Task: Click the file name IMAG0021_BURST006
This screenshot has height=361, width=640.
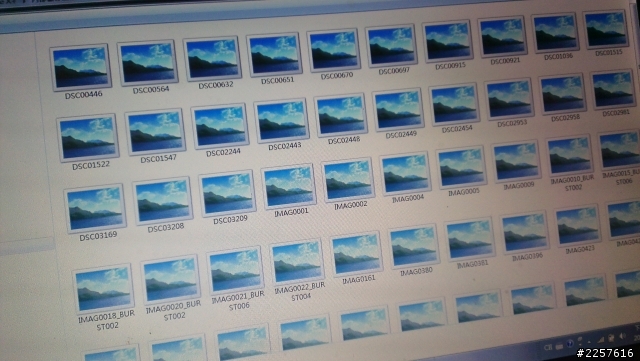Action: (x=238, y=300)
